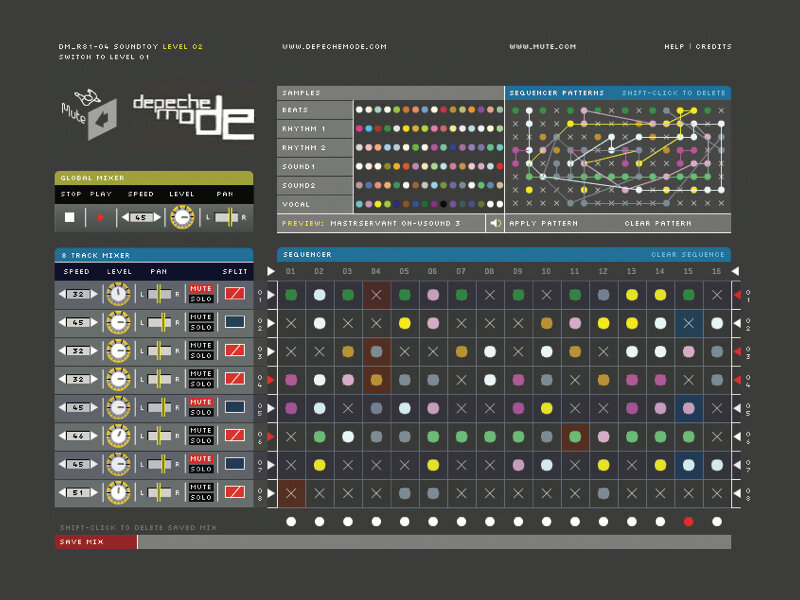800x600 pixels.
Task: Increase global speed with right arrow
Action: click(x=157, y=217)
